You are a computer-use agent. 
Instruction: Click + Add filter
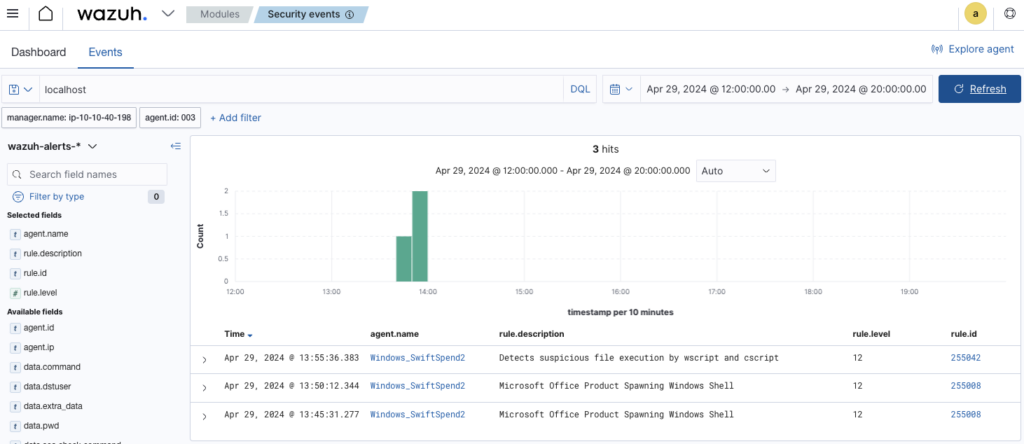click(235, 118)
